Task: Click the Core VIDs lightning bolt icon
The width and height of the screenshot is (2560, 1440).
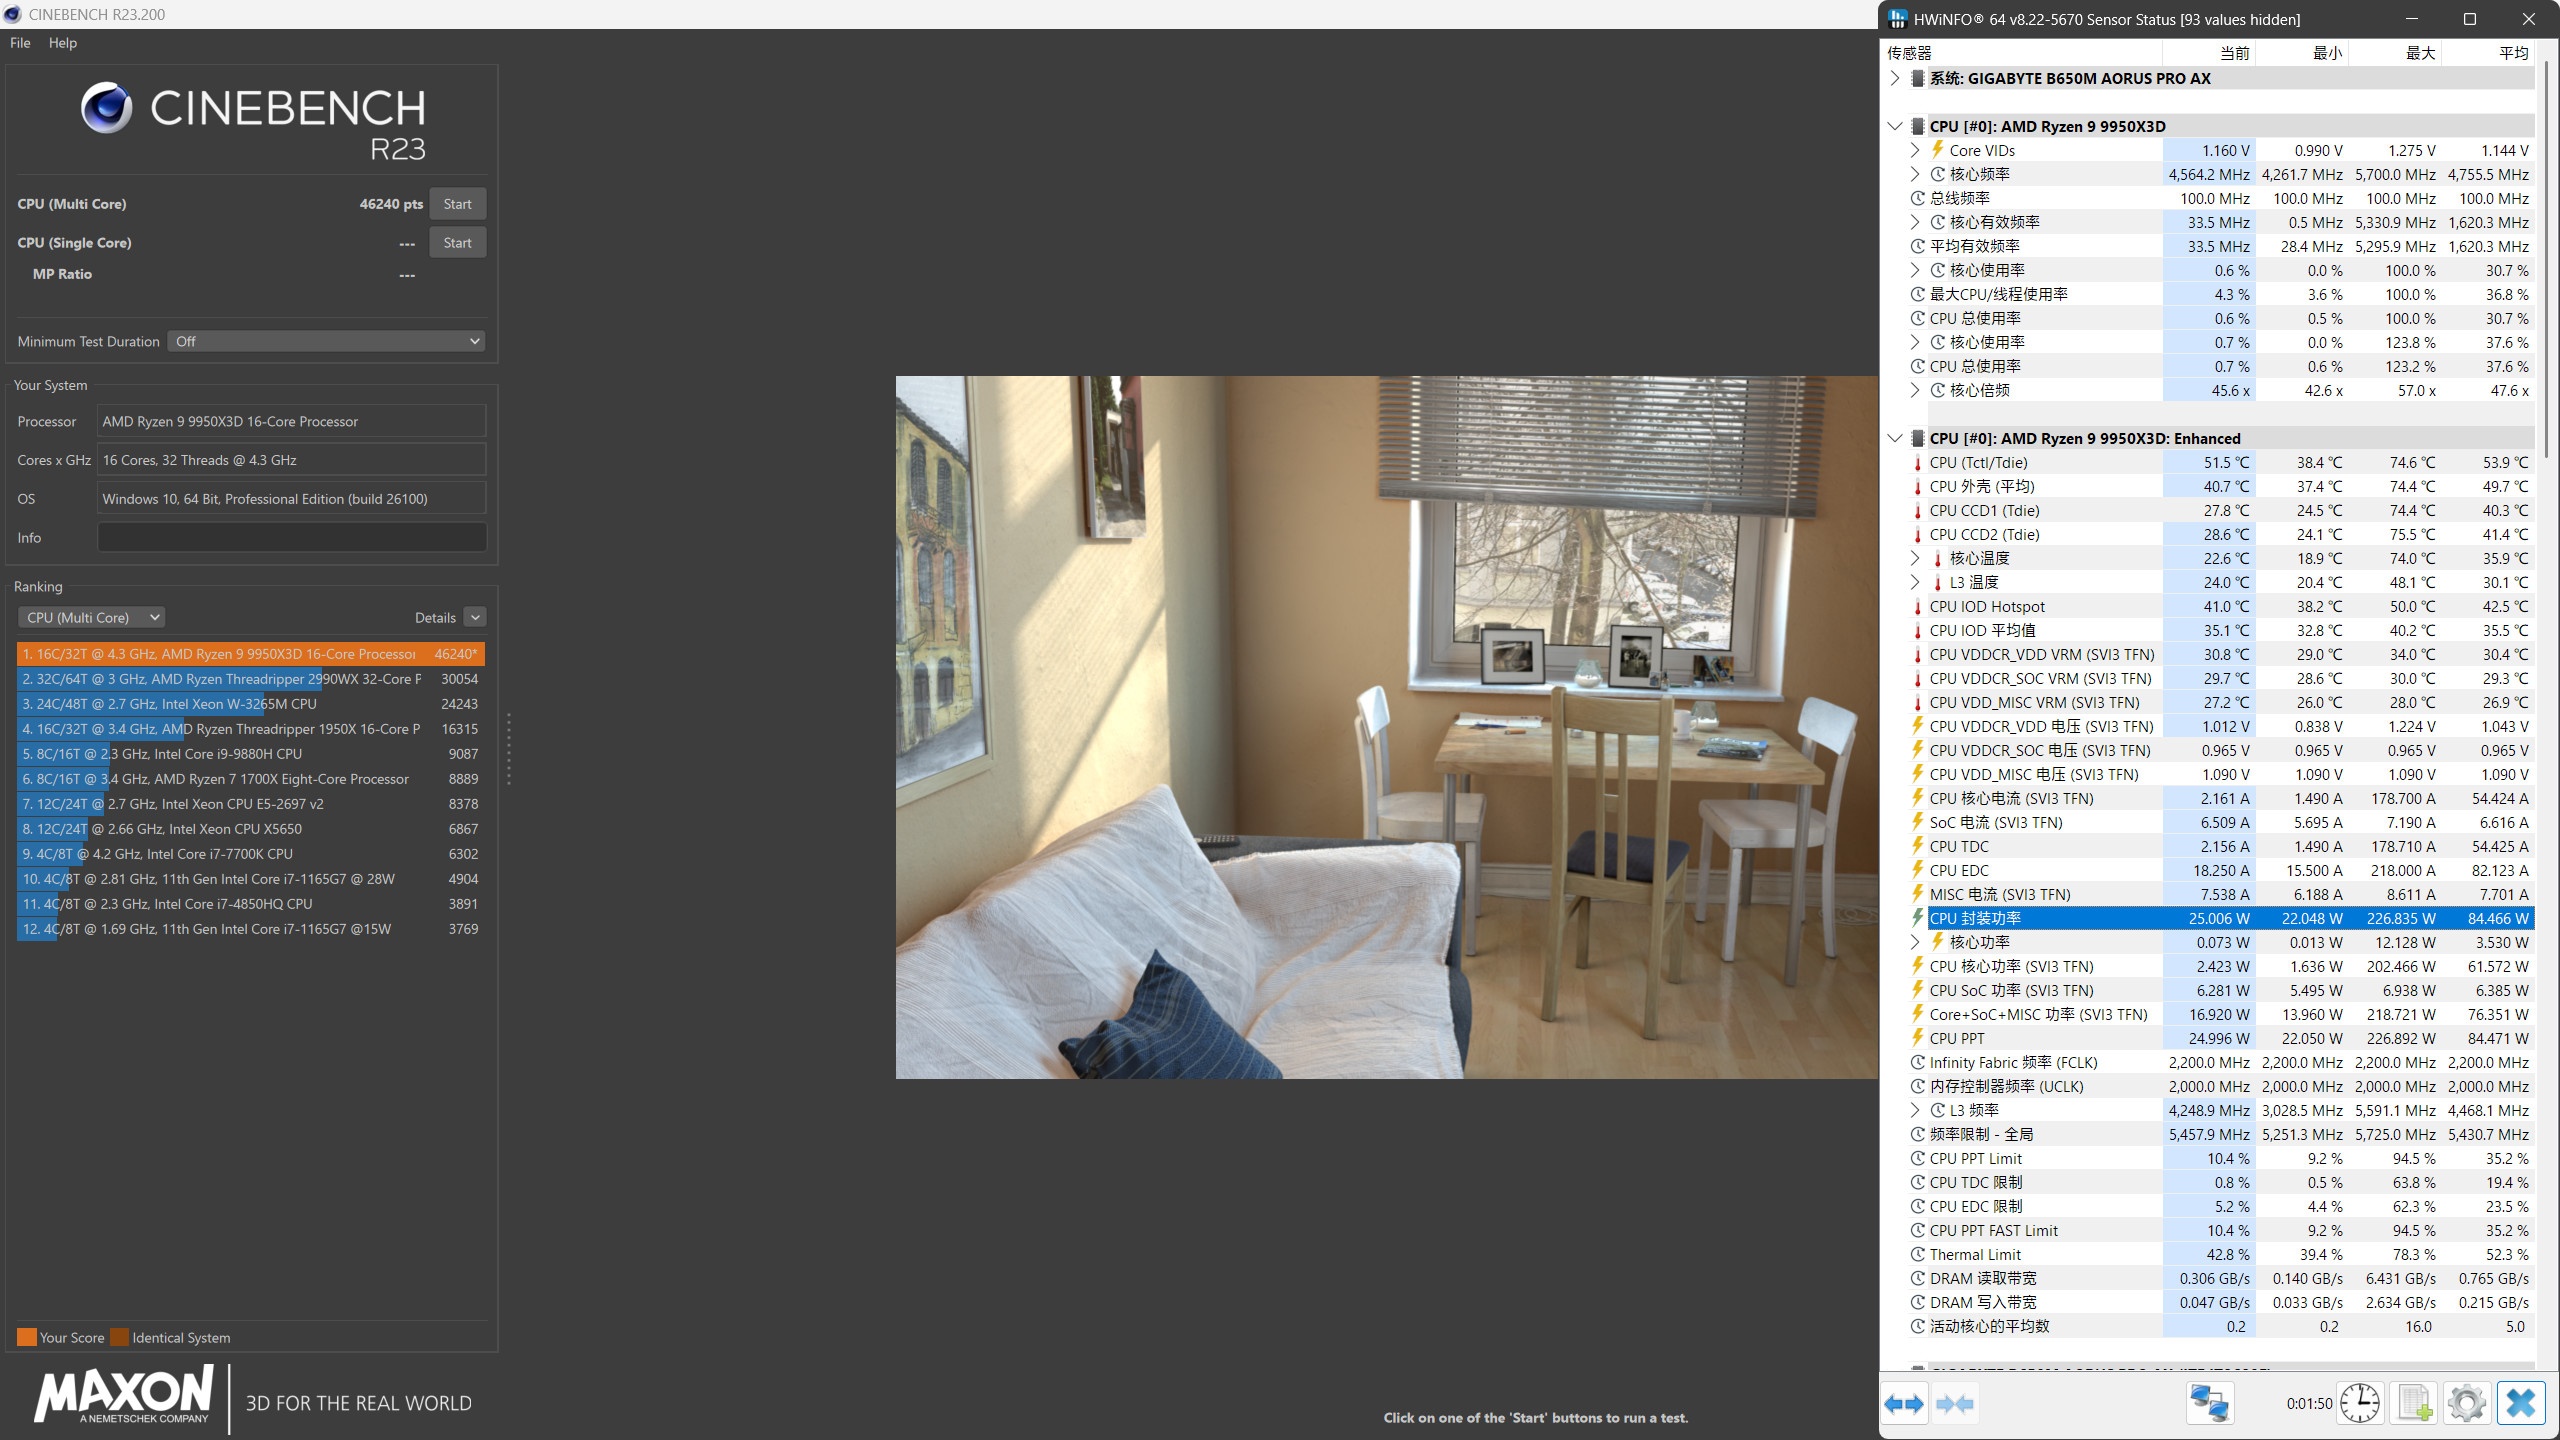Action: tap(1937, 150)
